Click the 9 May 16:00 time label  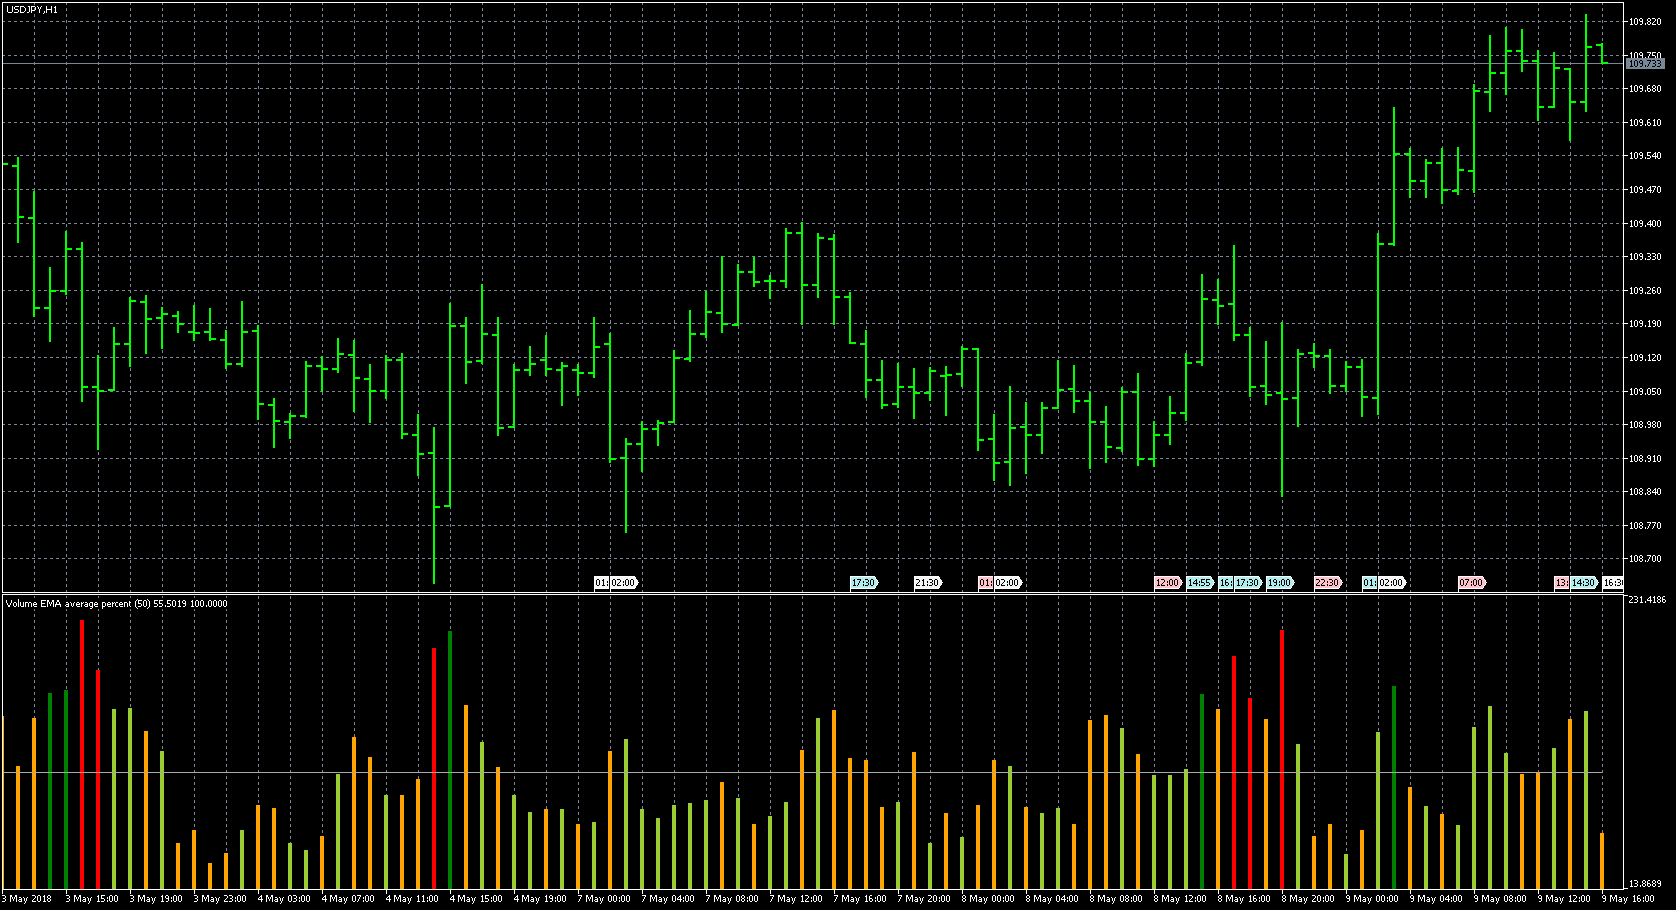pyautogui.click(x=1628, y=899)
